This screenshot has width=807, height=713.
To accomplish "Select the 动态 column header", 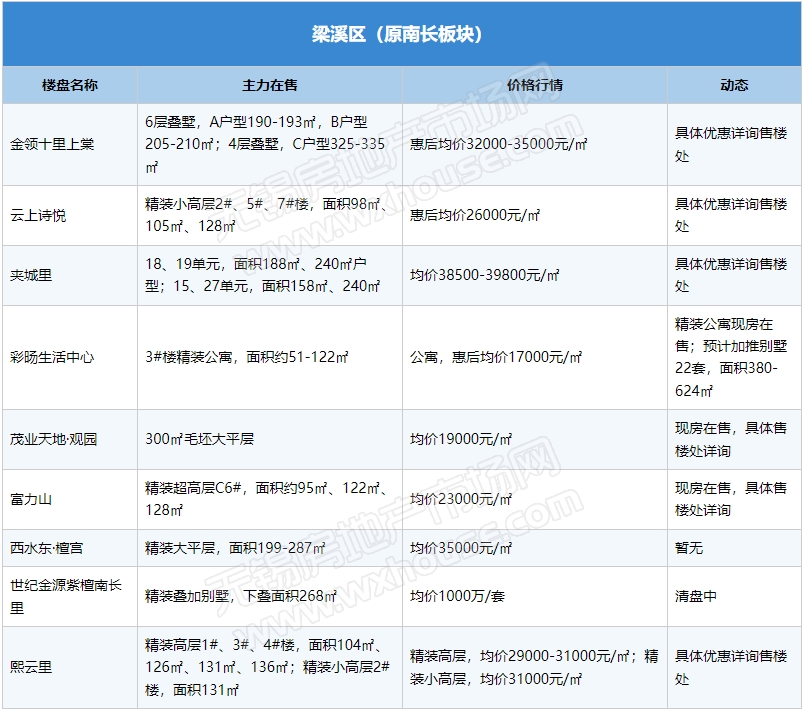I will point(734,85).
